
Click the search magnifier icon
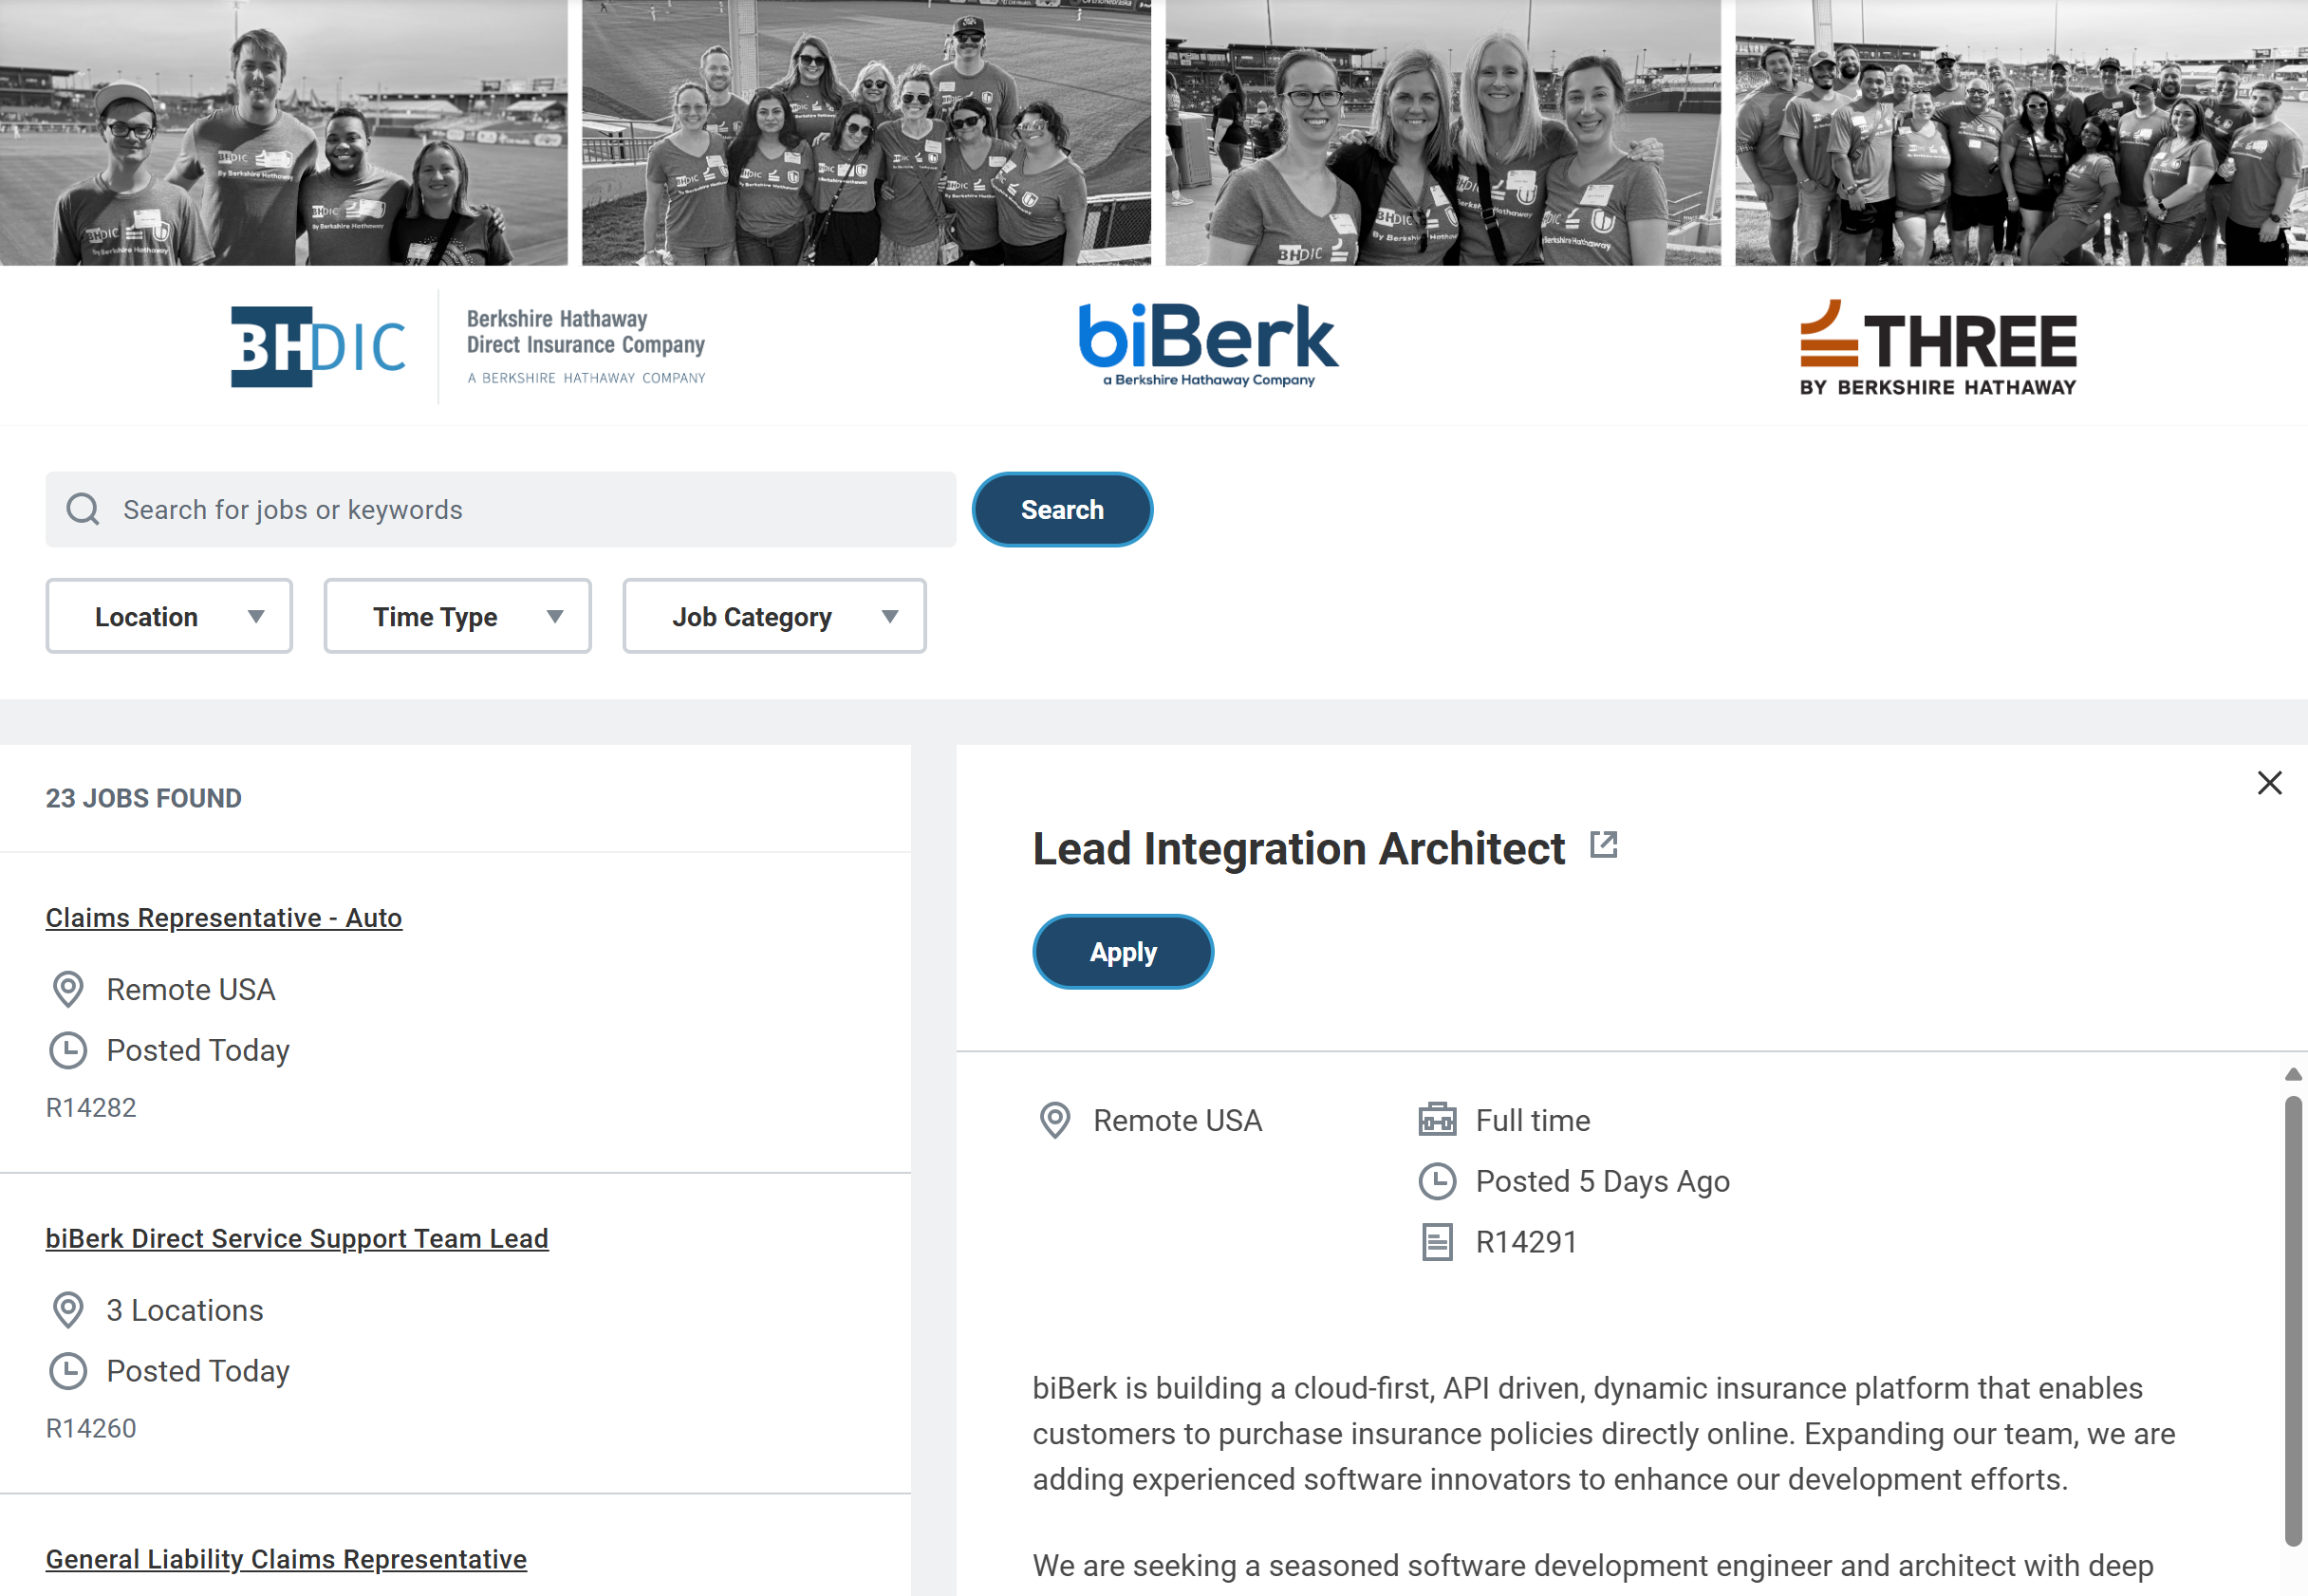click(x=83, y=509)
